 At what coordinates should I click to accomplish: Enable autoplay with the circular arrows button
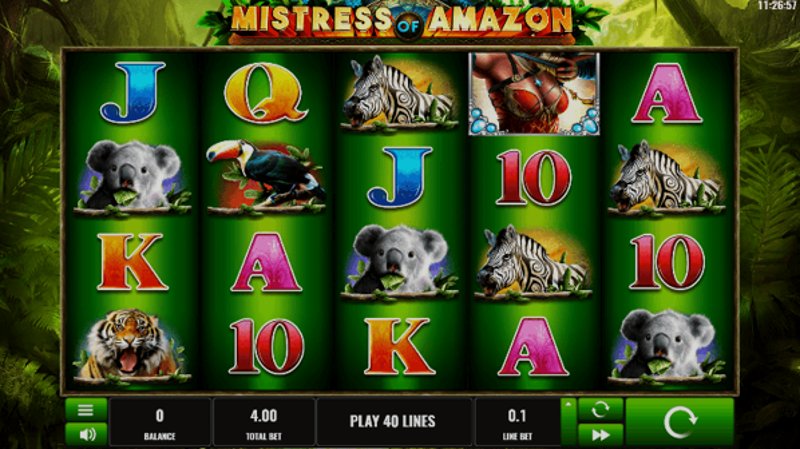tap(600, 410)
